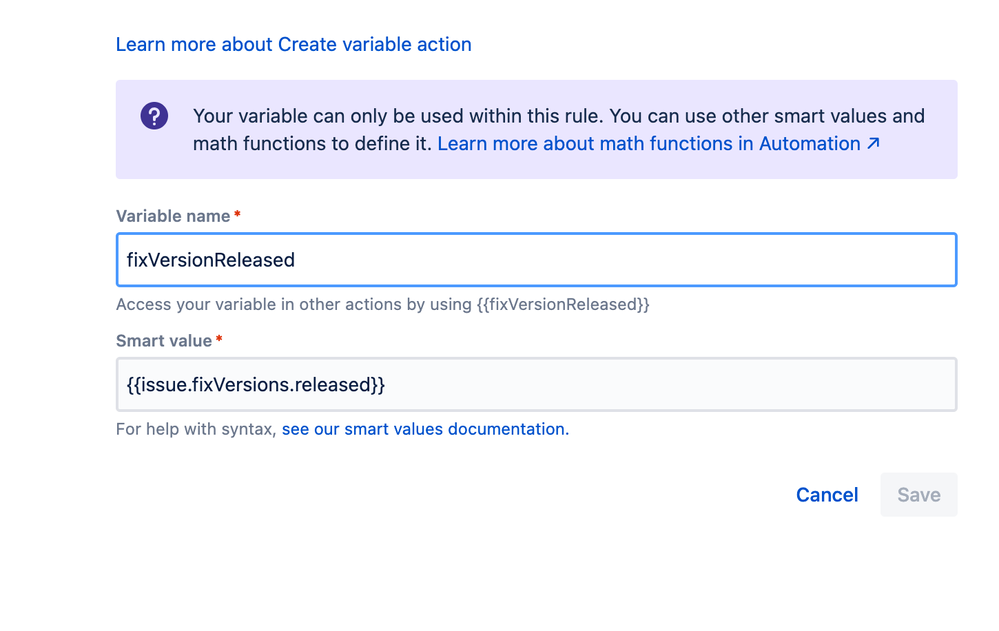The height and width of the screenshot is (631, 999).
Task: Click the "within this rule" banner text
Action: coord(538,116)
